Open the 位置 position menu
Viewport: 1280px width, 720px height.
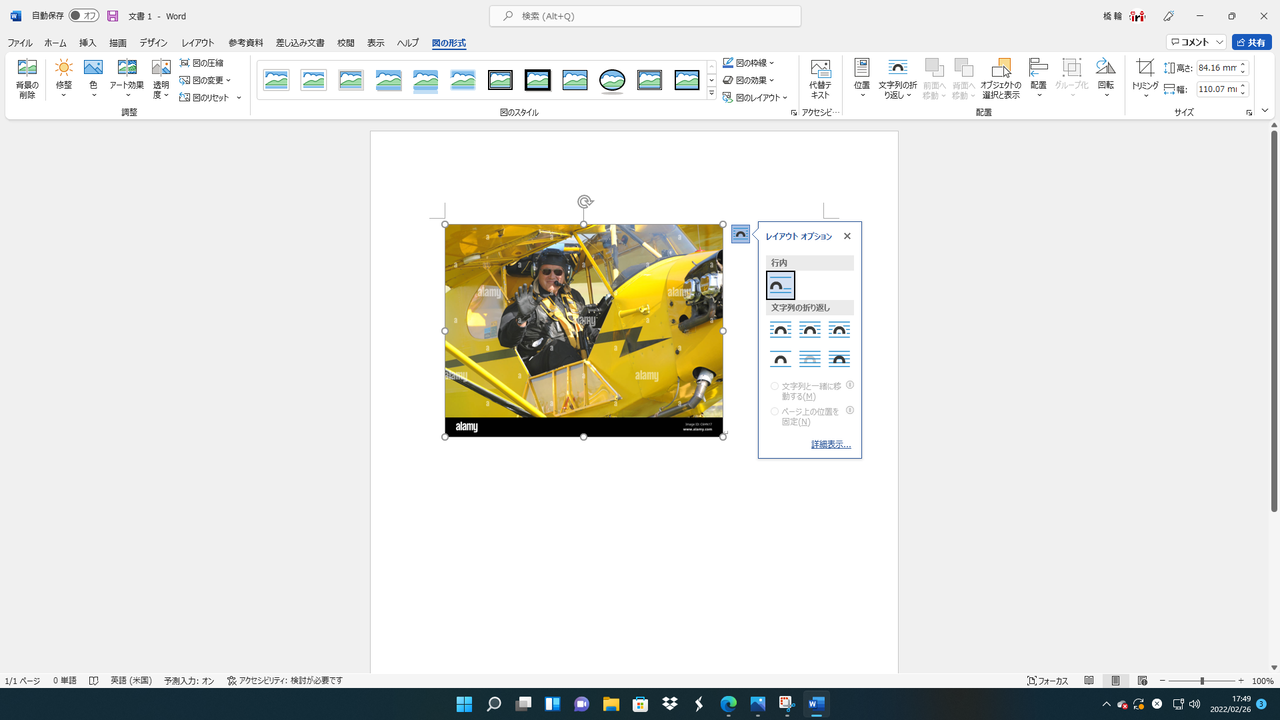tap(862, 79)
